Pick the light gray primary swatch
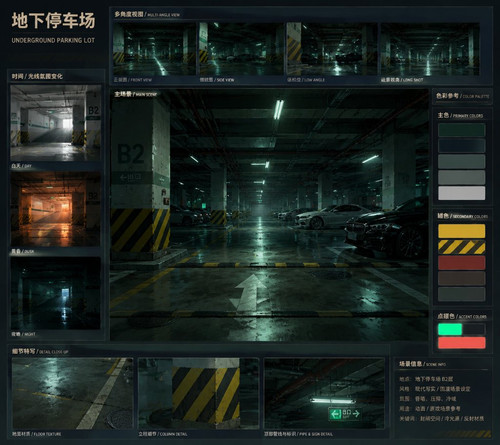This screenshot has height=445, width=500. [462, 193]
